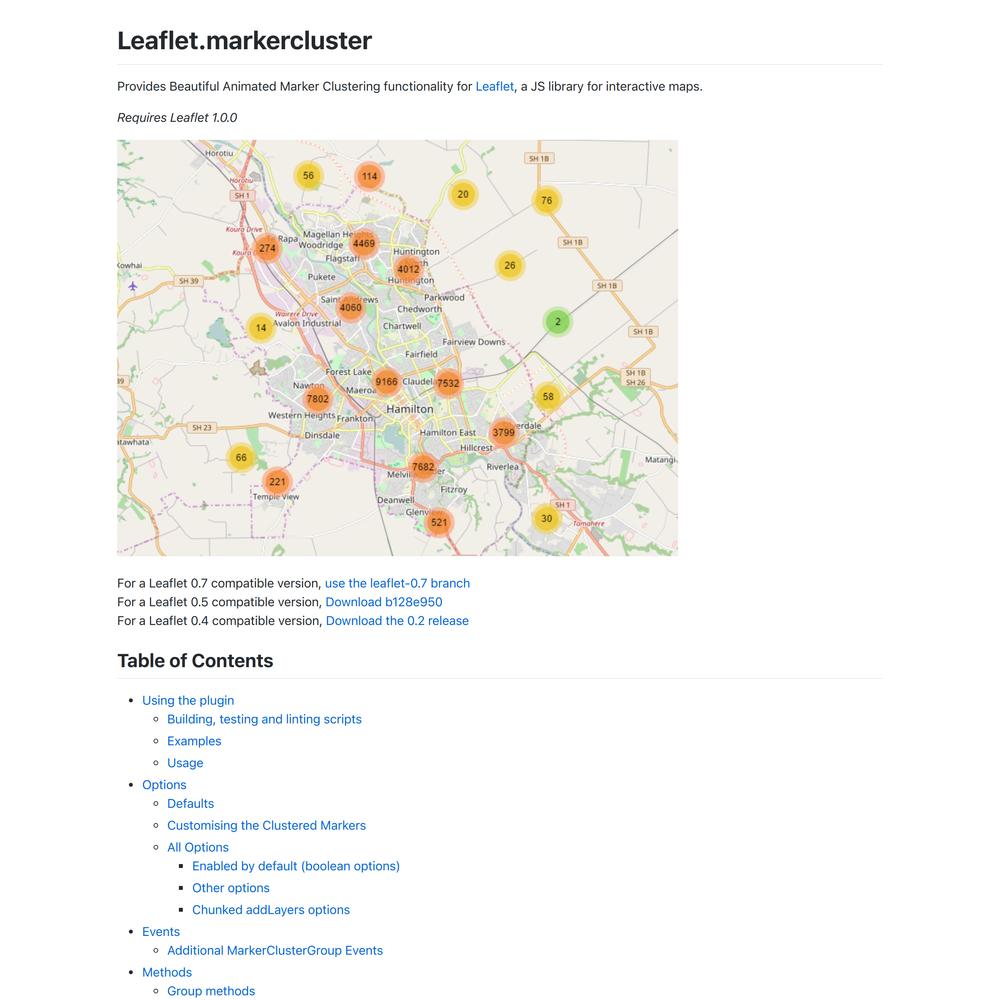Viewport: 1000px width, 1000px height.
Task: Click the Leaflet.markercluster page heading
Action: pyautogui.click(x=244, y=41)
